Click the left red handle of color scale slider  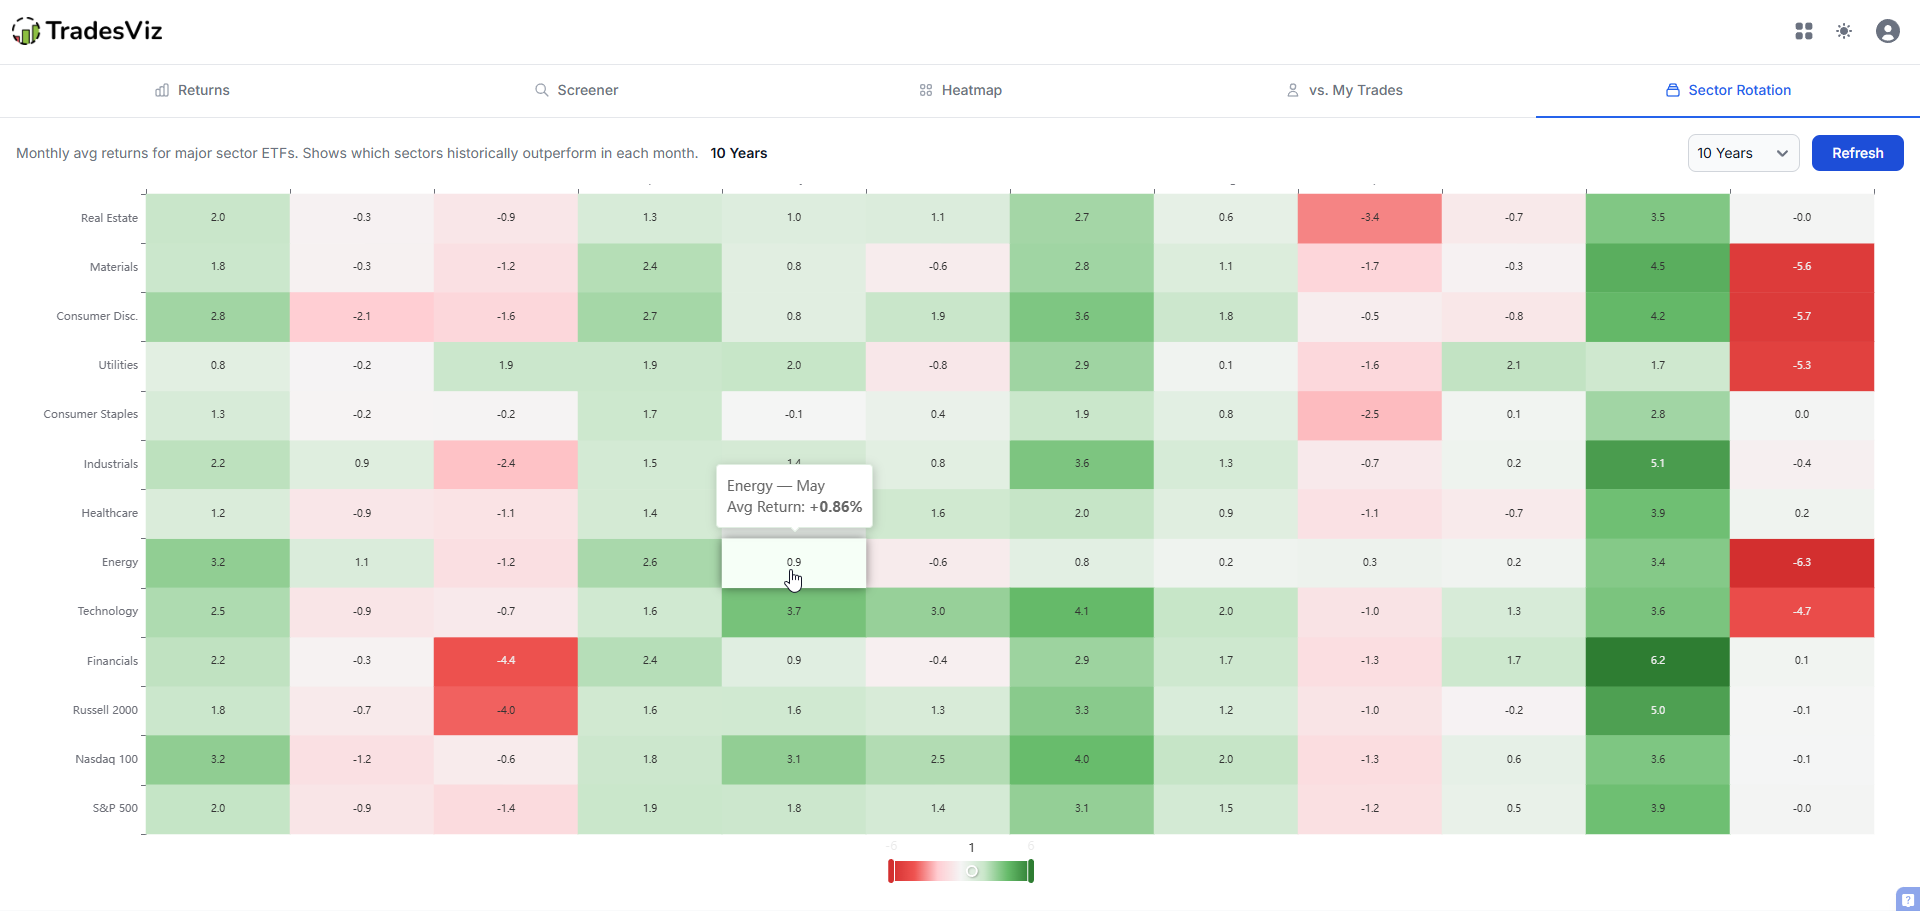point(891,871)
